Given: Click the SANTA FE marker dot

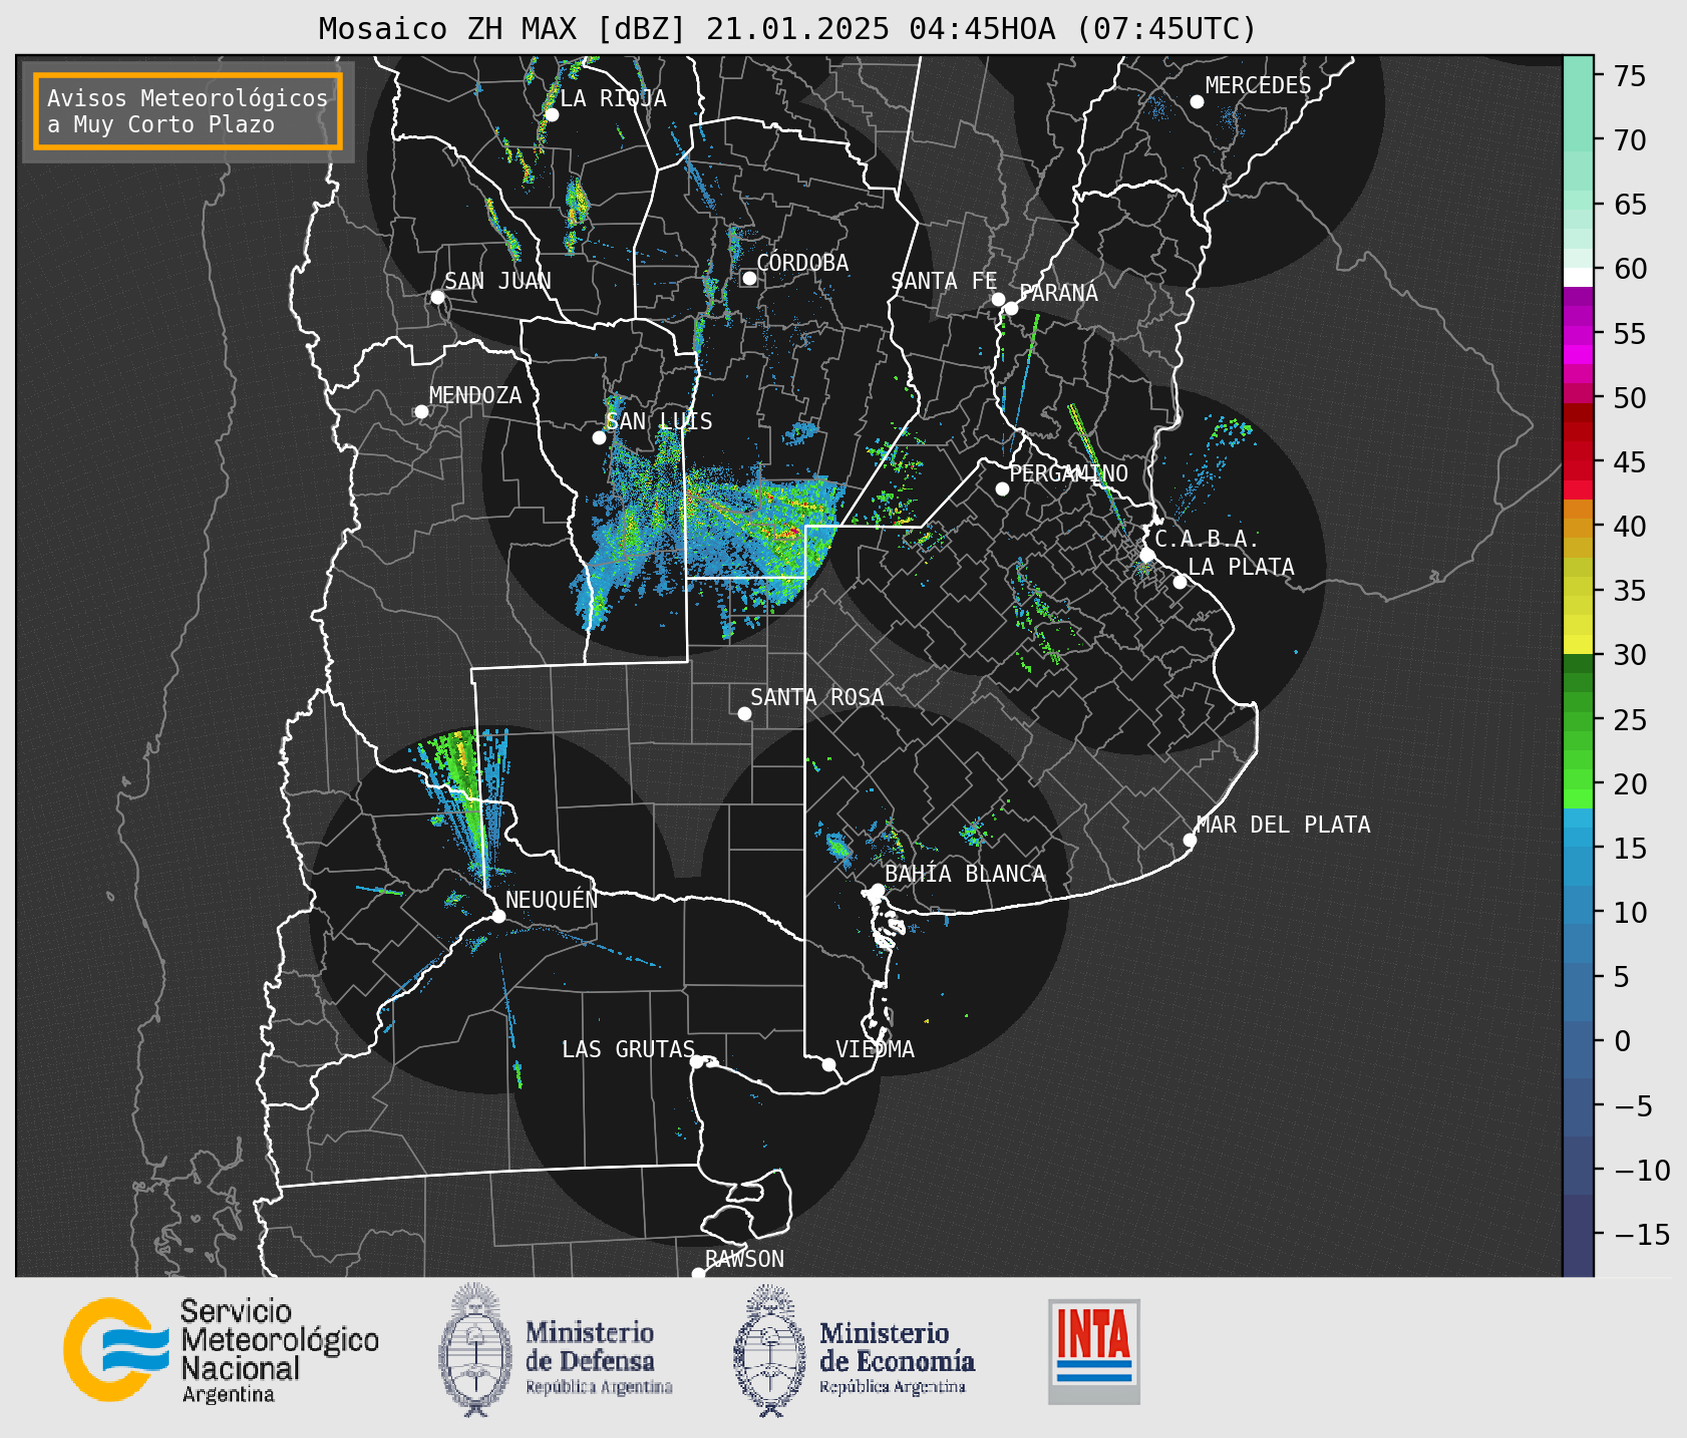Looking at the screenshot, I should tap(998, 299).
